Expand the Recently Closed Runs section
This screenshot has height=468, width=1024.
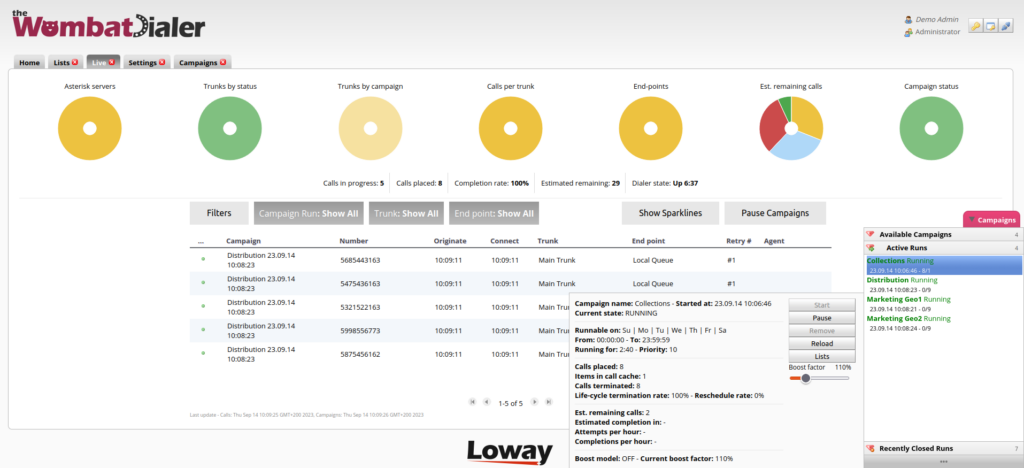(x=929, y=448)
